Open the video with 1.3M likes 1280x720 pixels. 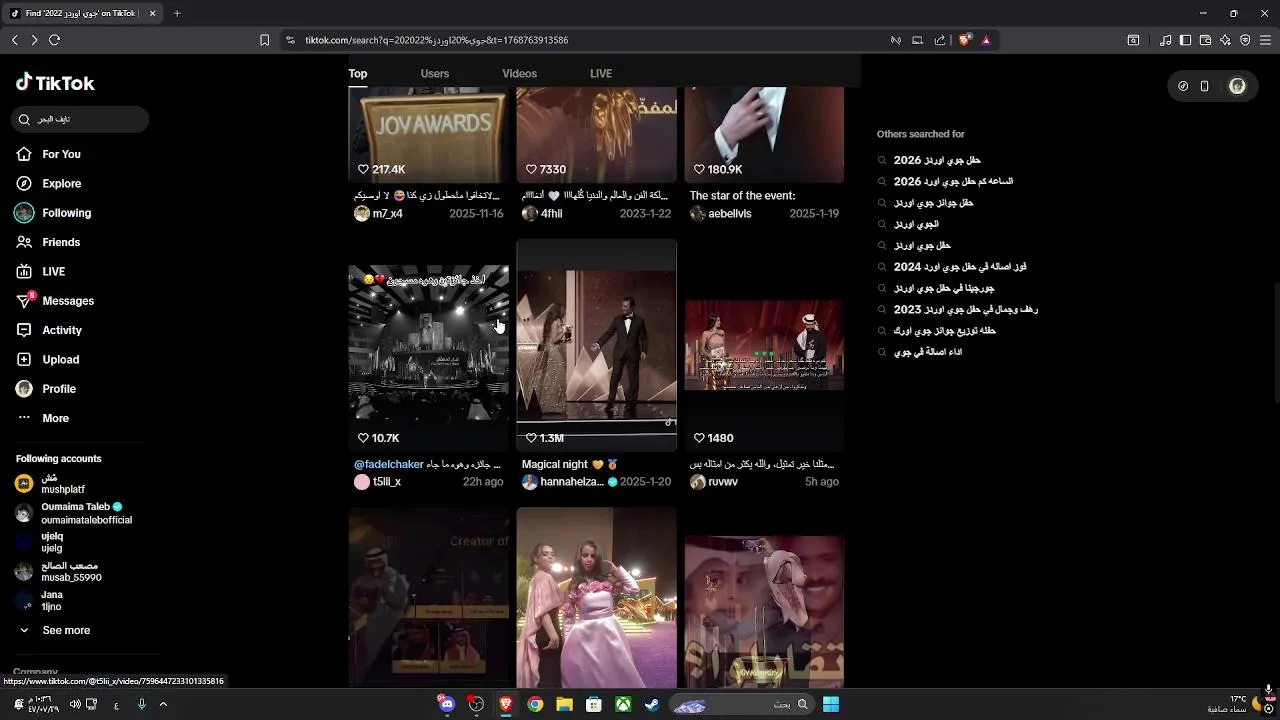tap(596, 345)
